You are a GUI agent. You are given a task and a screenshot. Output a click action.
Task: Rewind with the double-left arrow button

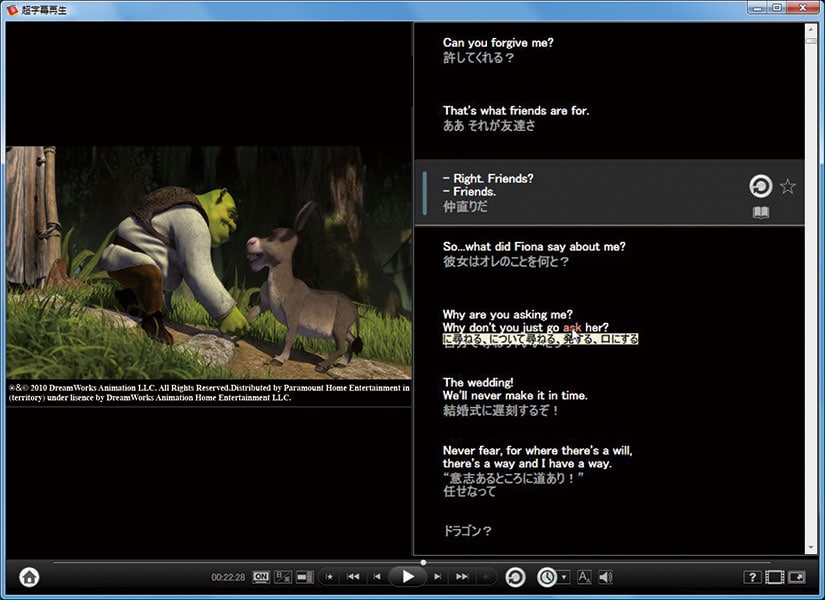coord(353,577)
